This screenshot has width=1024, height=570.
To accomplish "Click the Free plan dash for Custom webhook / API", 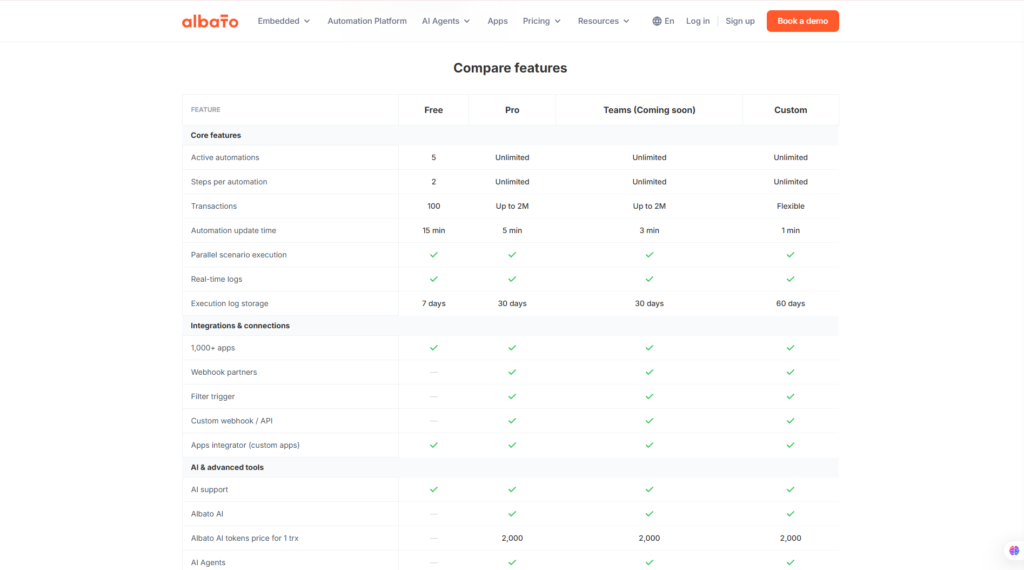I will click(434, 421).
